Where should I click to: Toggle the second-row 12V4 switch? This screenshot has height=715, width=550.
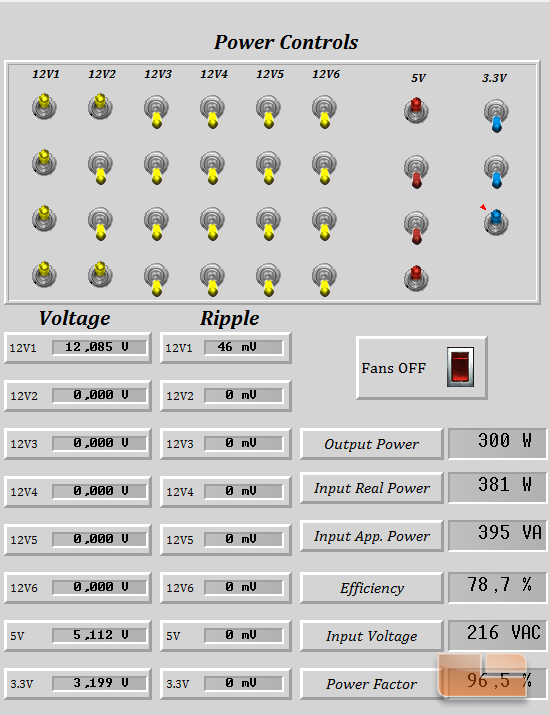pyautogui.click(x=213, y=168)
